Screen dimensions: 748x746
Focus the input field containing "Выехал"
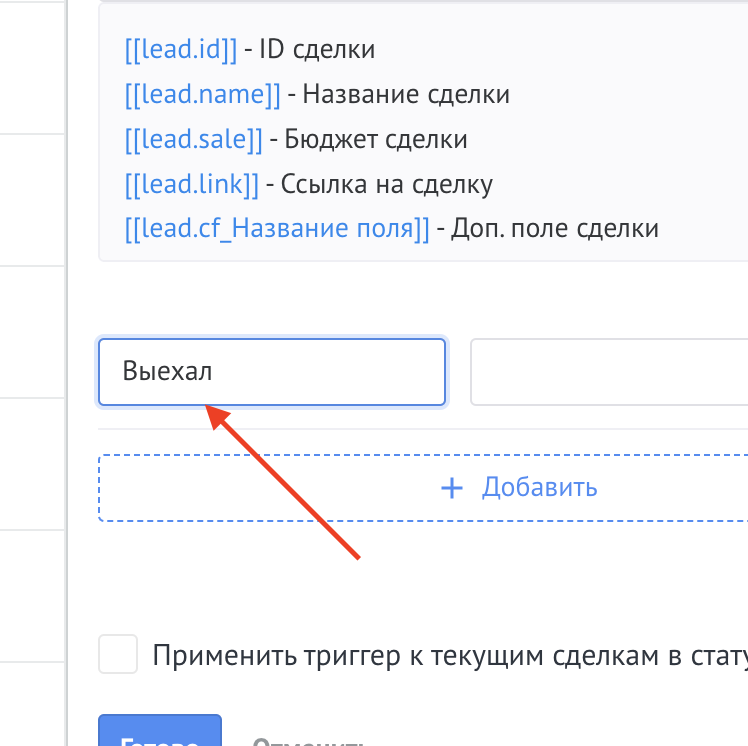tap(271, 372)
